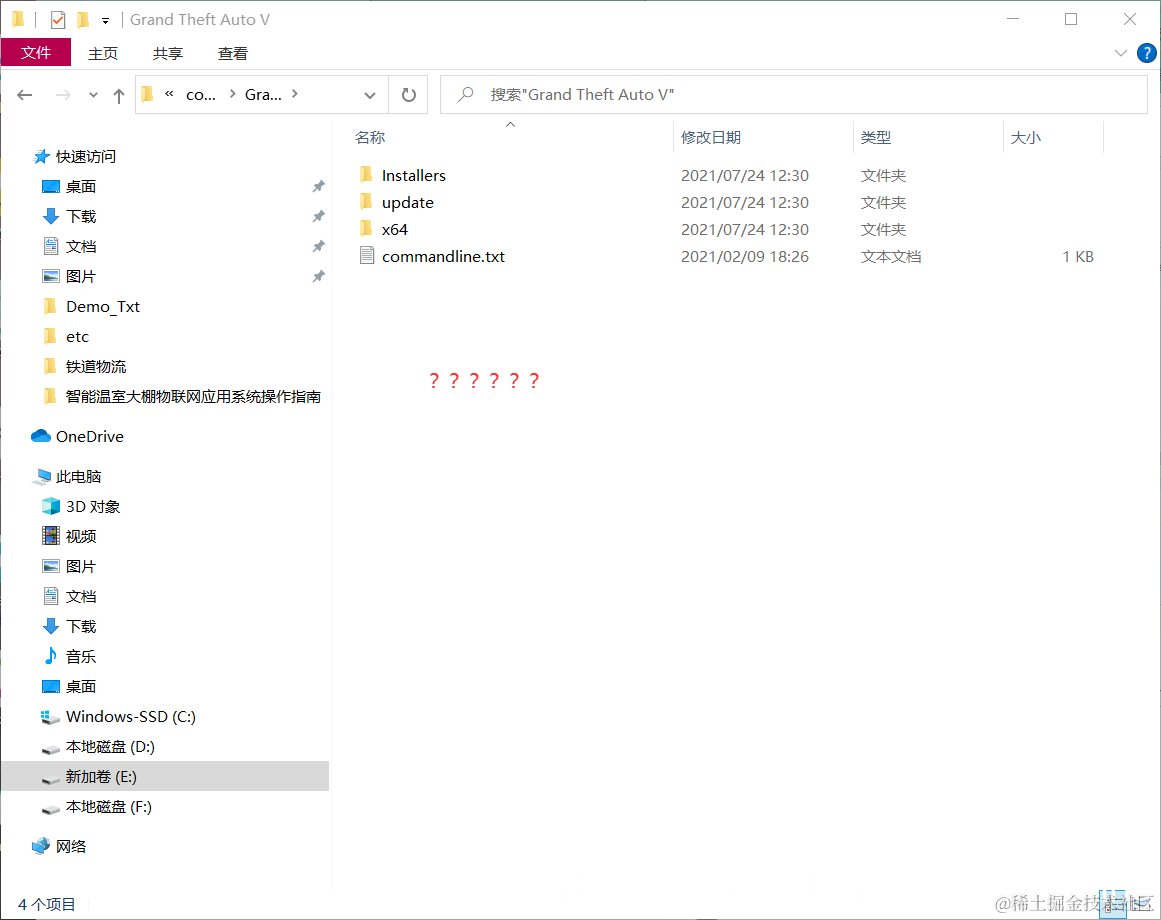
Task: Expand the ribbon with the chevron
Action: pyautogui.click(x=1120, y=53)
